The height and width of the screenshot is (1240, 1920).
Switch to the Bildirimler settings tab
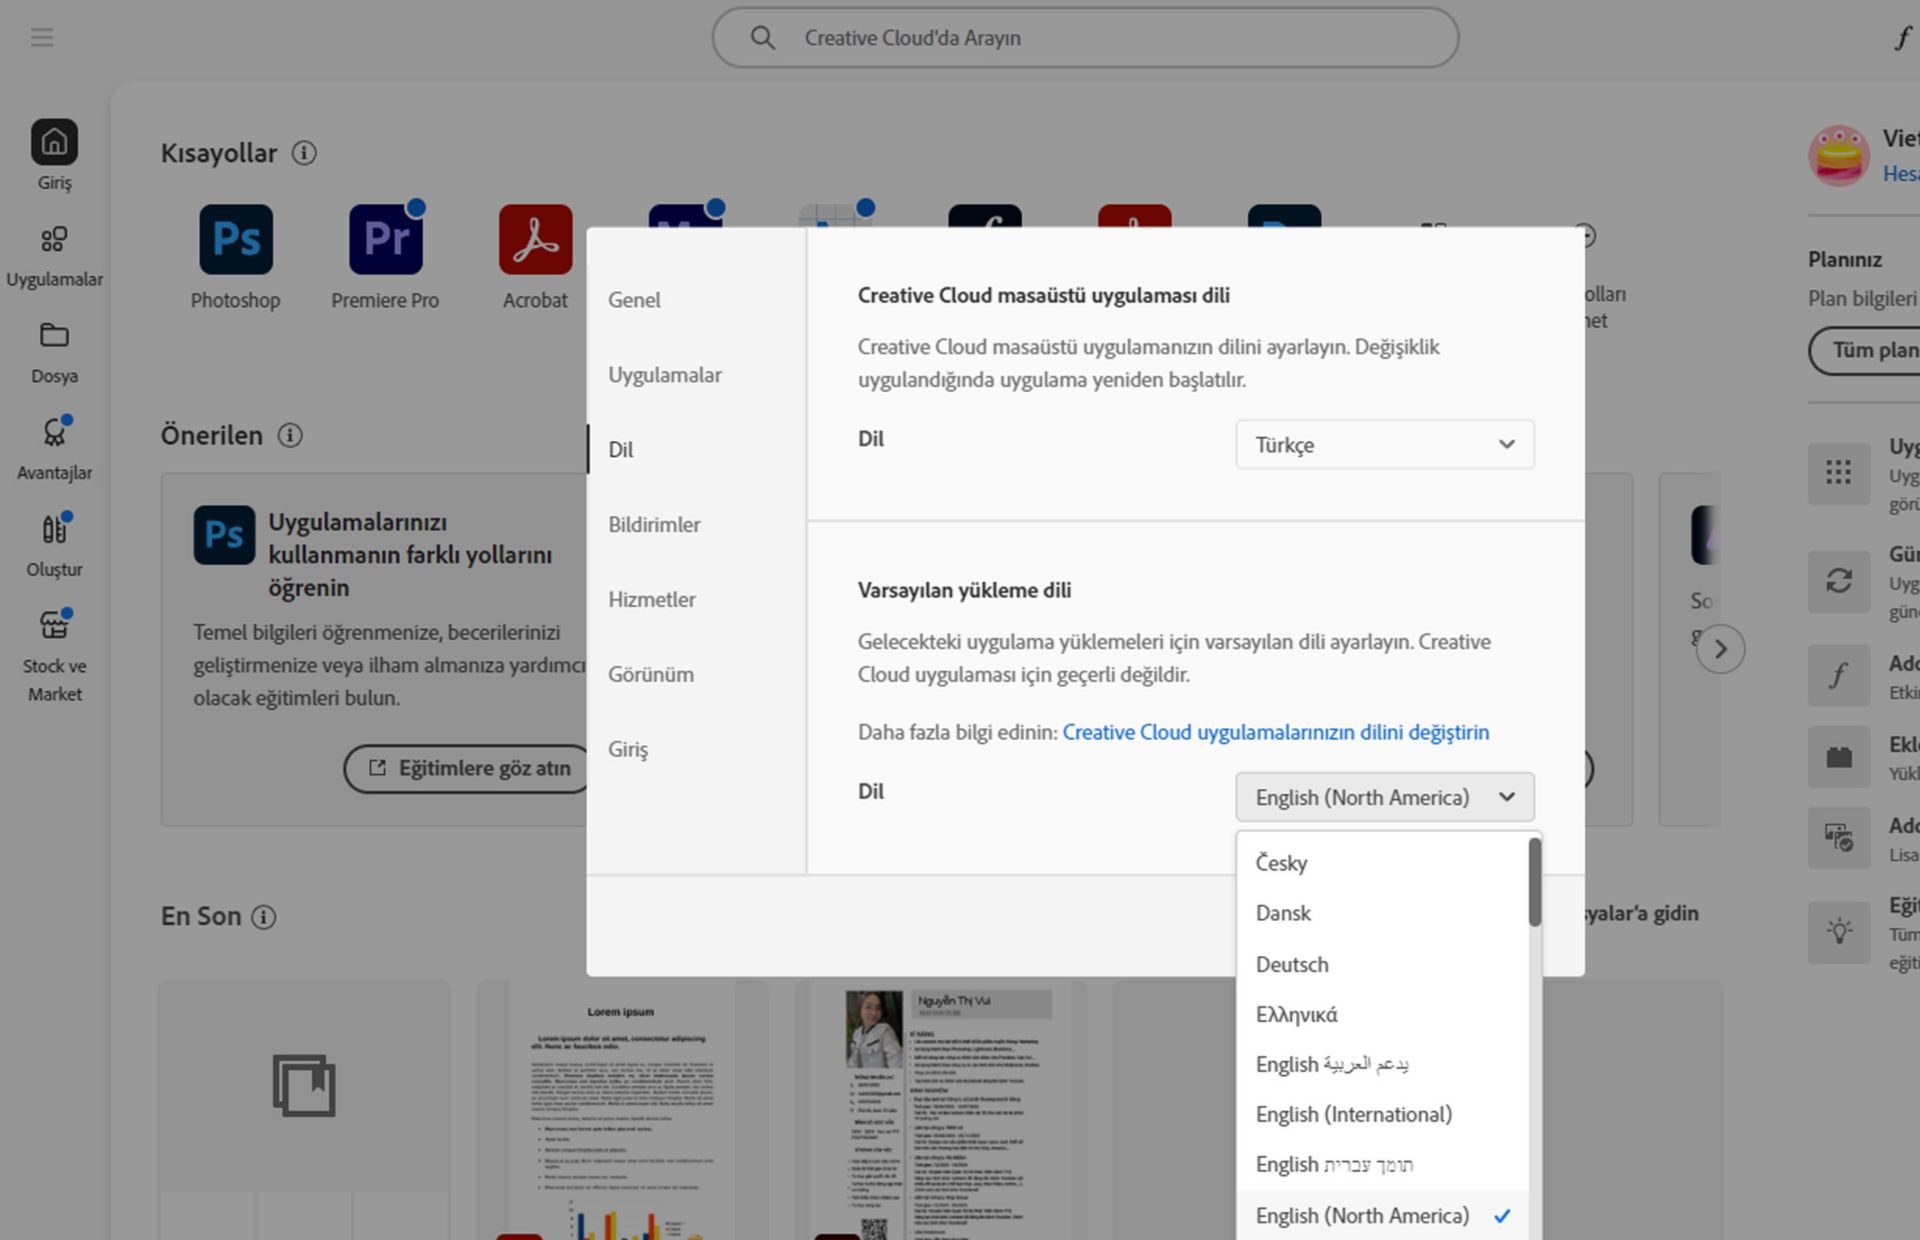654,525
